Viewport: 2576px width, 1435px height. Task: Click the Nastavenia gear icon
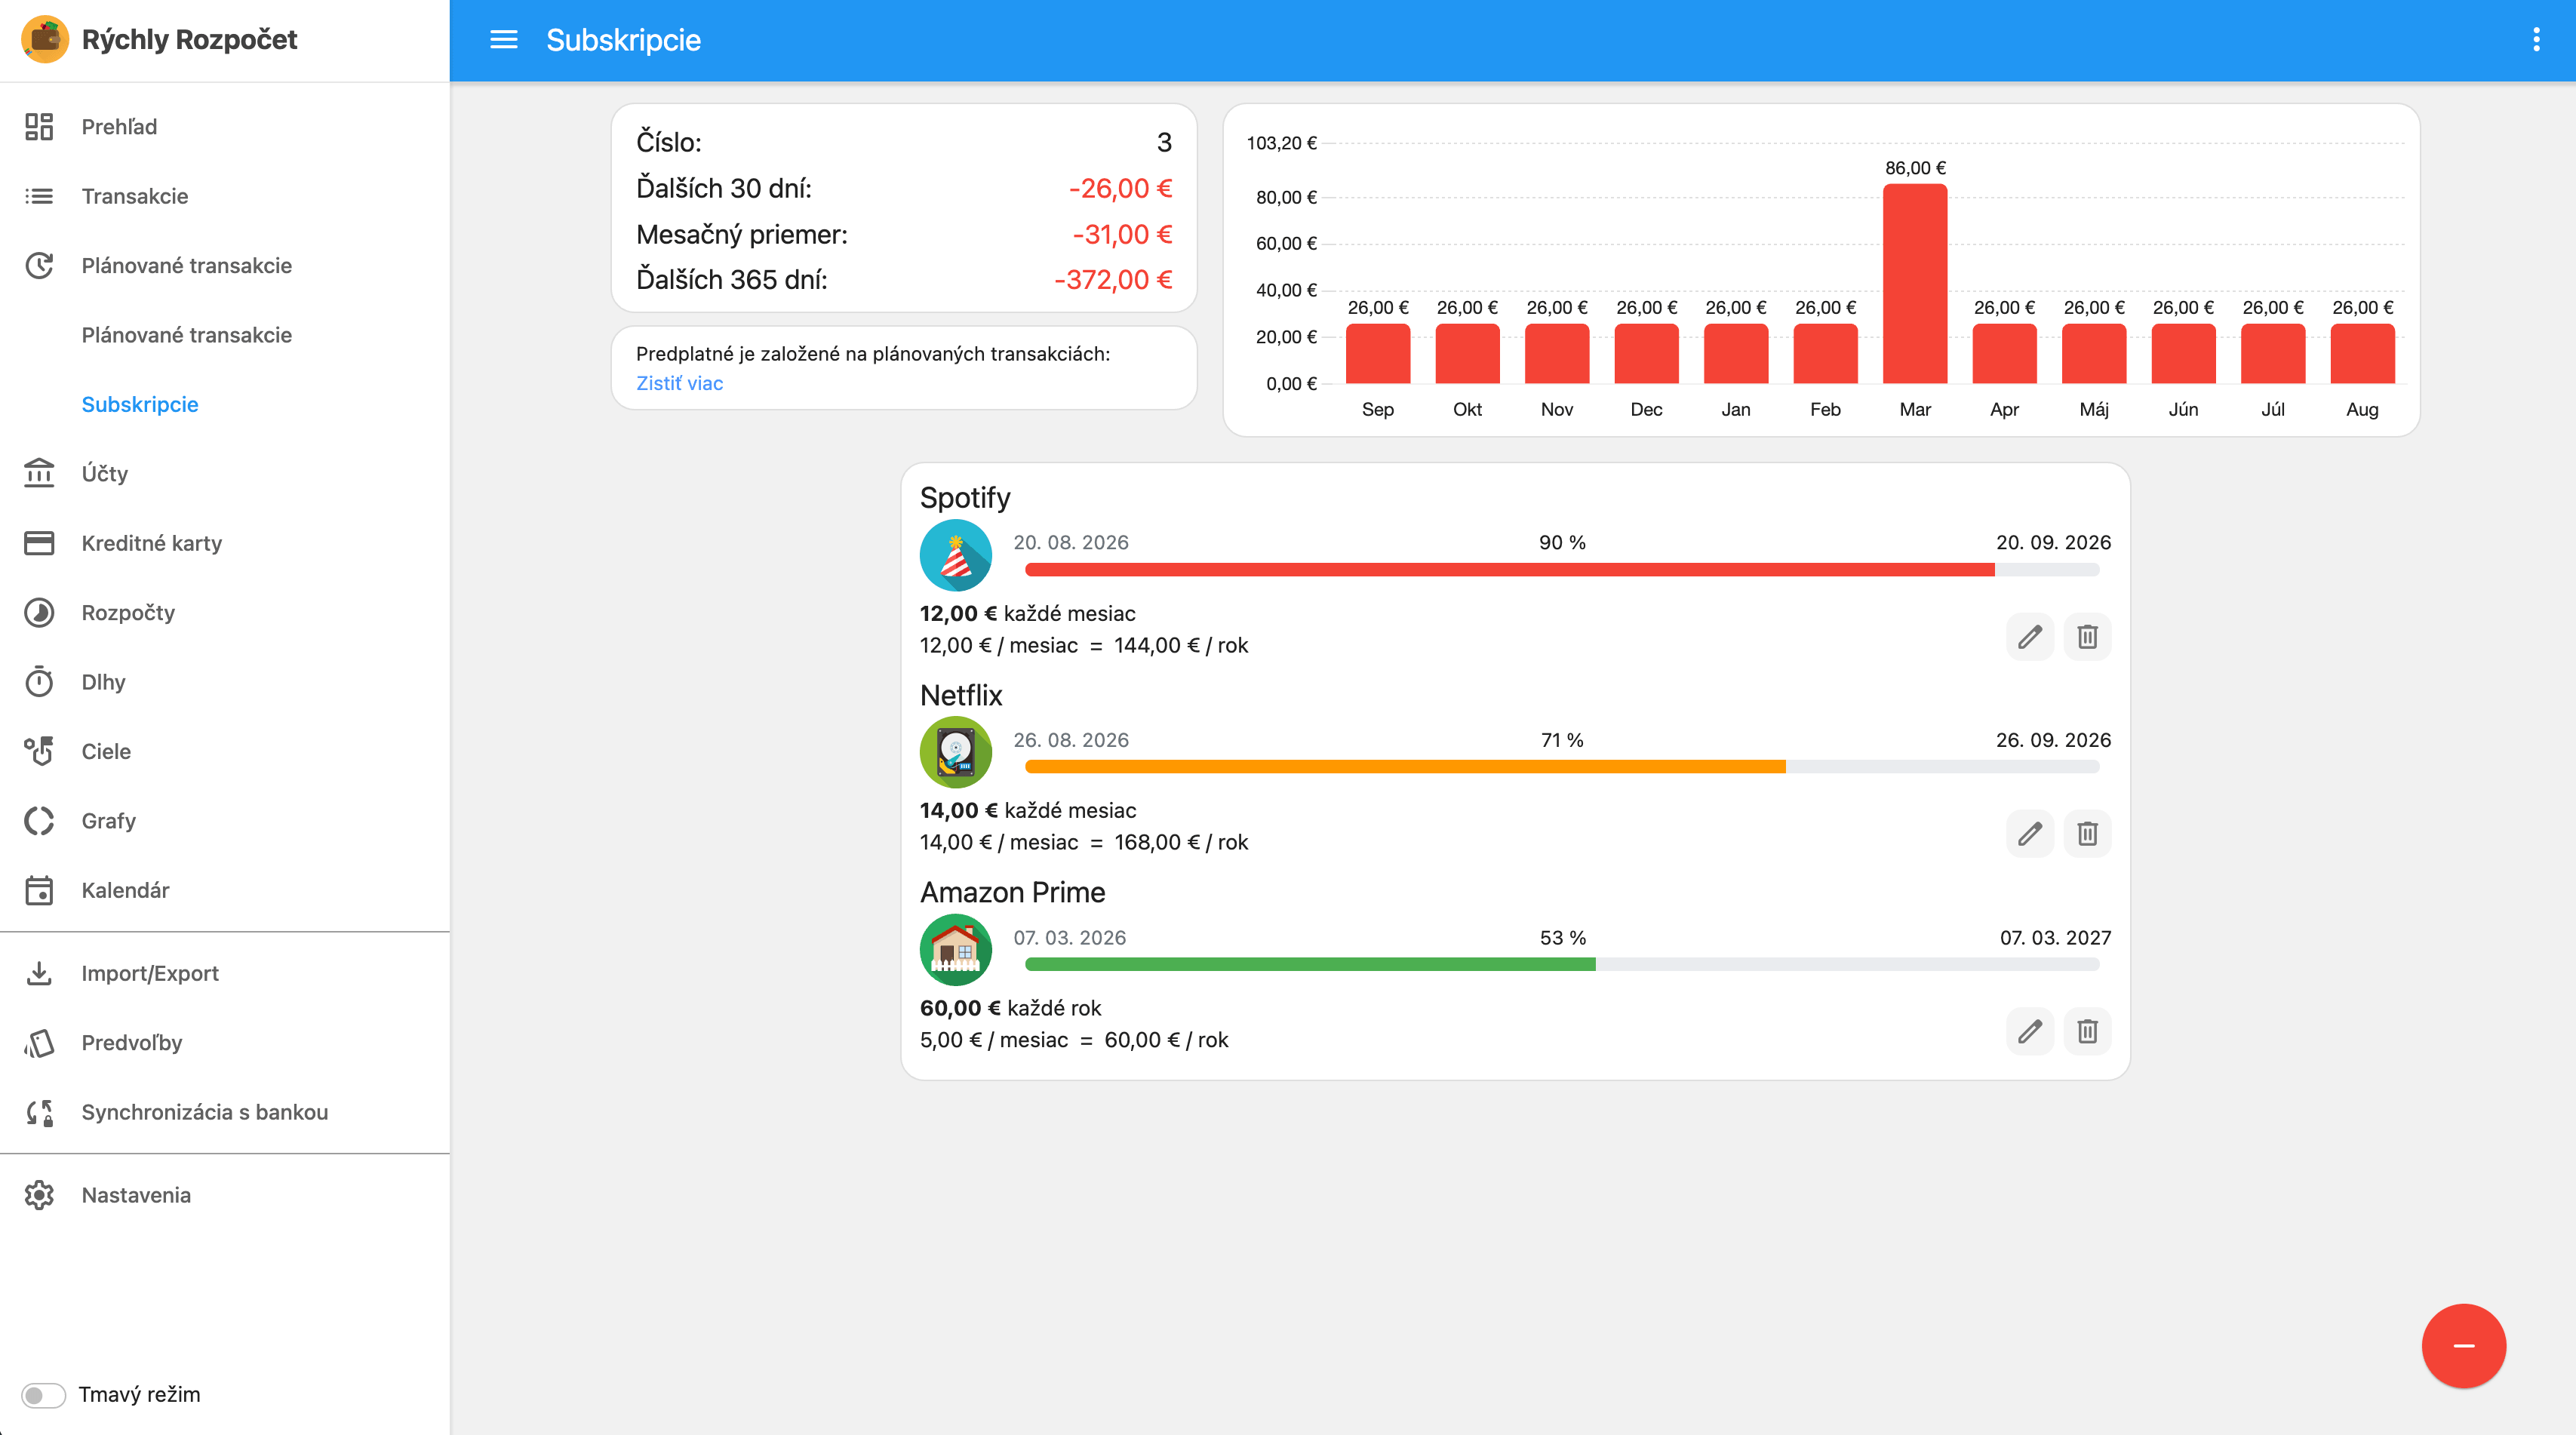point(39,1195)
